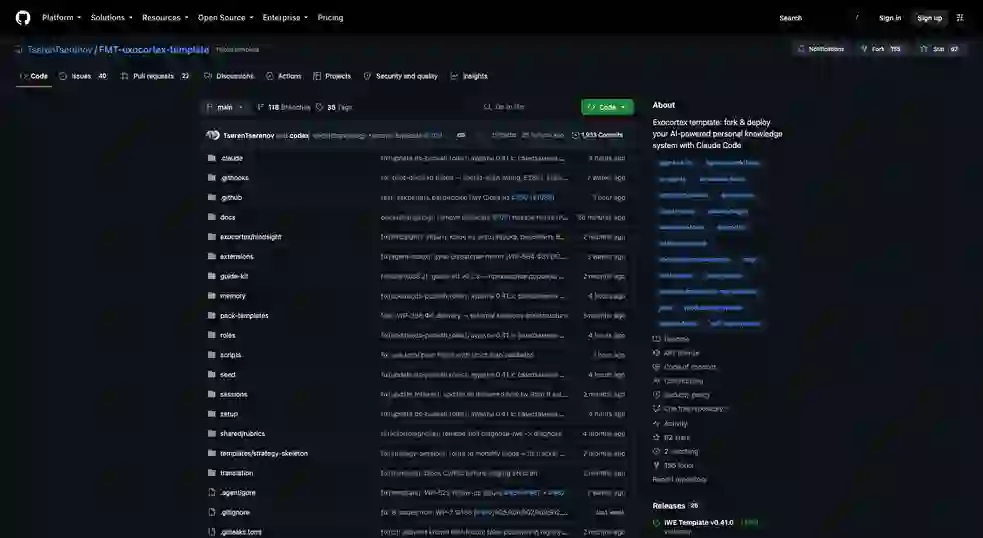The image size is (983, 538).
Task: Click the folder icon for guide-kit
Action: pyautogui.click(x=212, y=276)
